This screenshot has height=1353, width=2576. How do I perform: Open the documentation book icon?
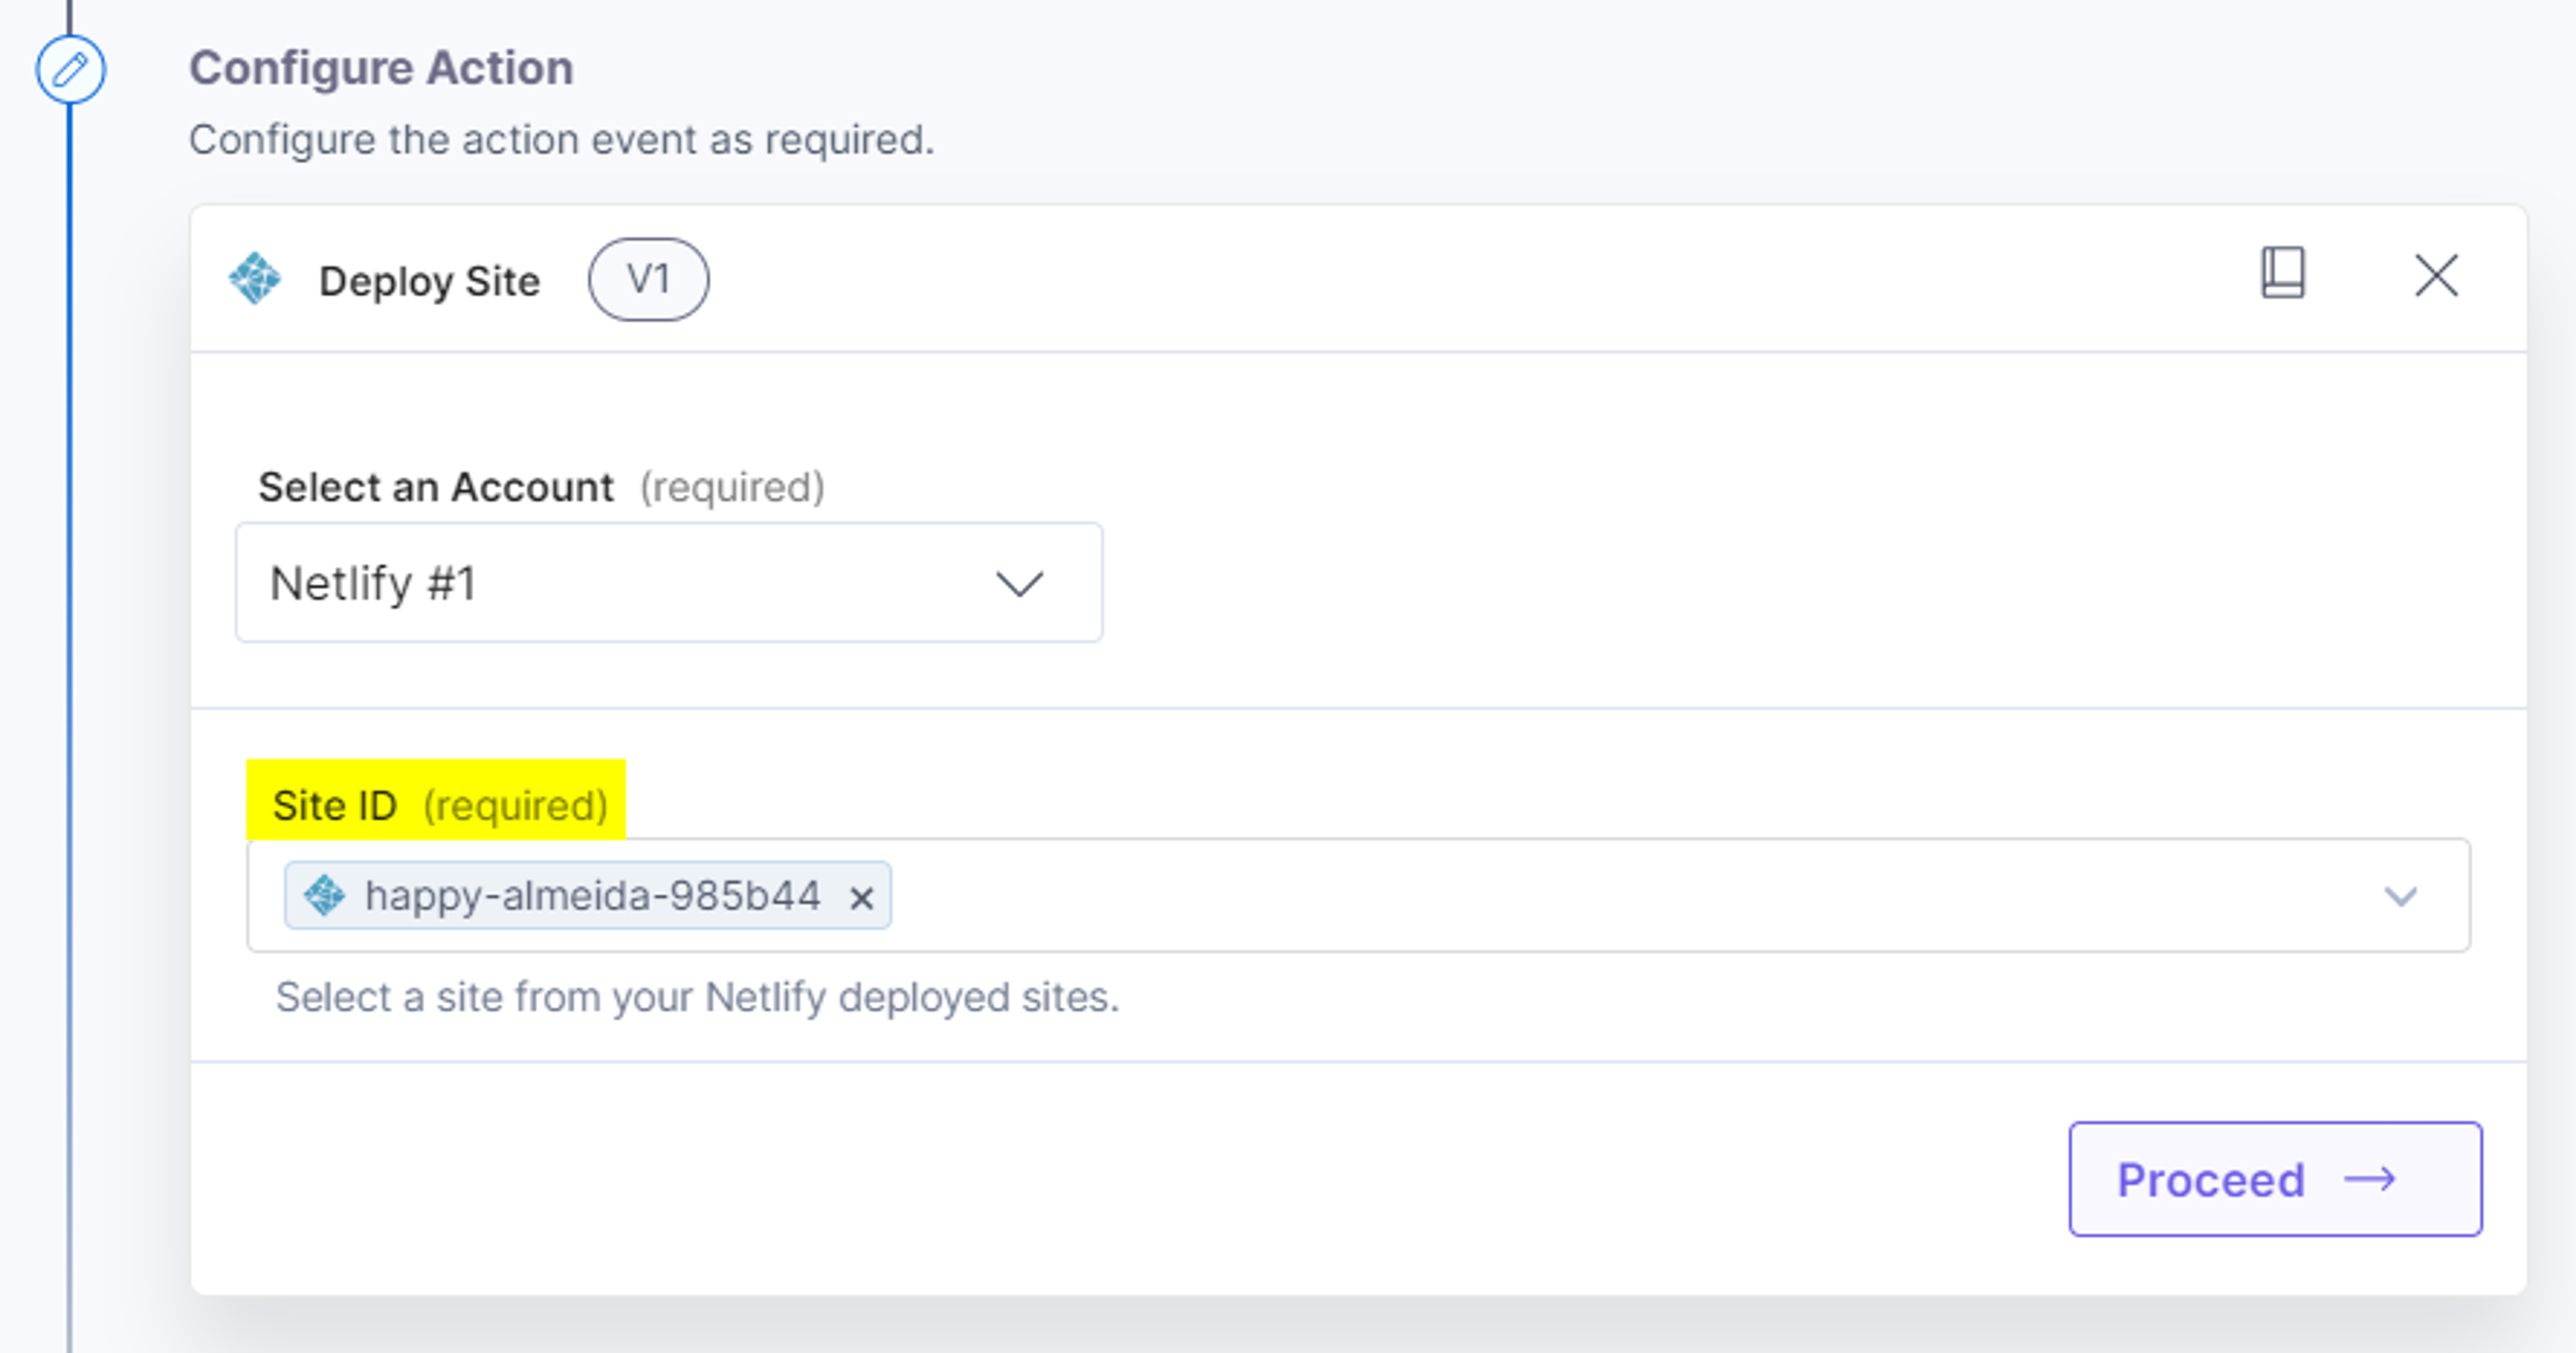tap(2283, 273)
